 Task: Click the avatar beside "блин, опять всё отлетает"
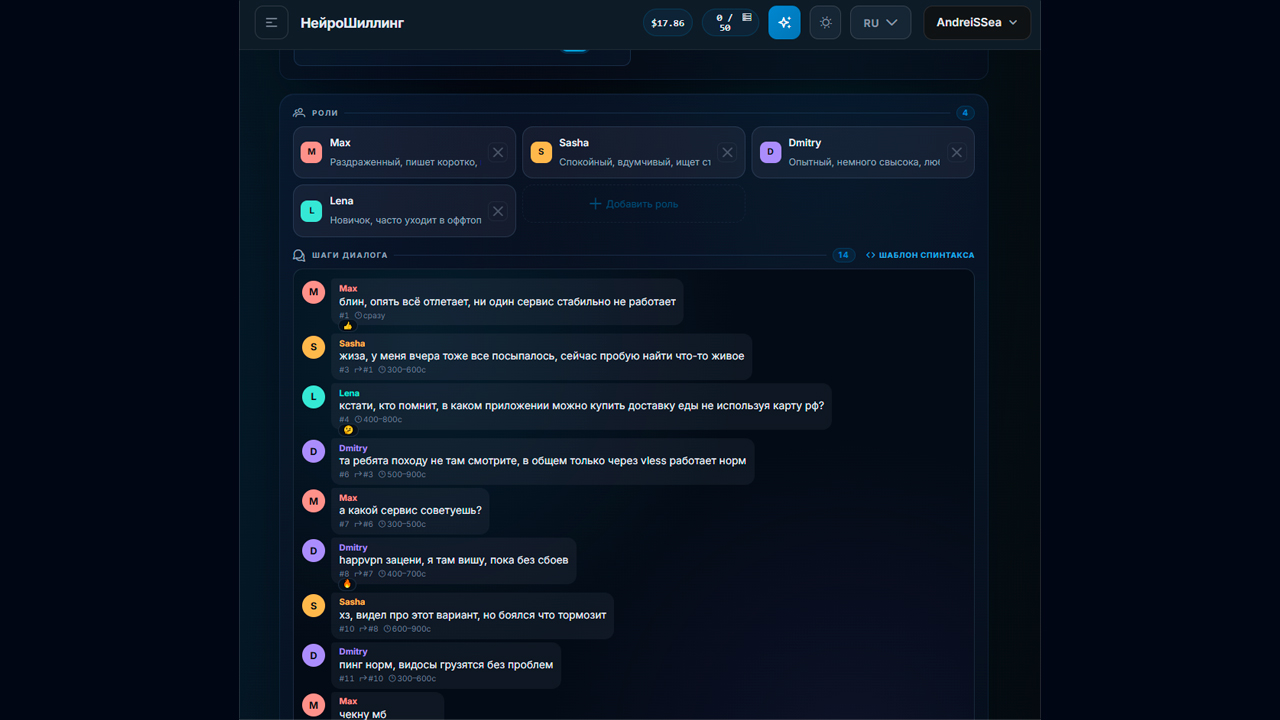[314, 292]
